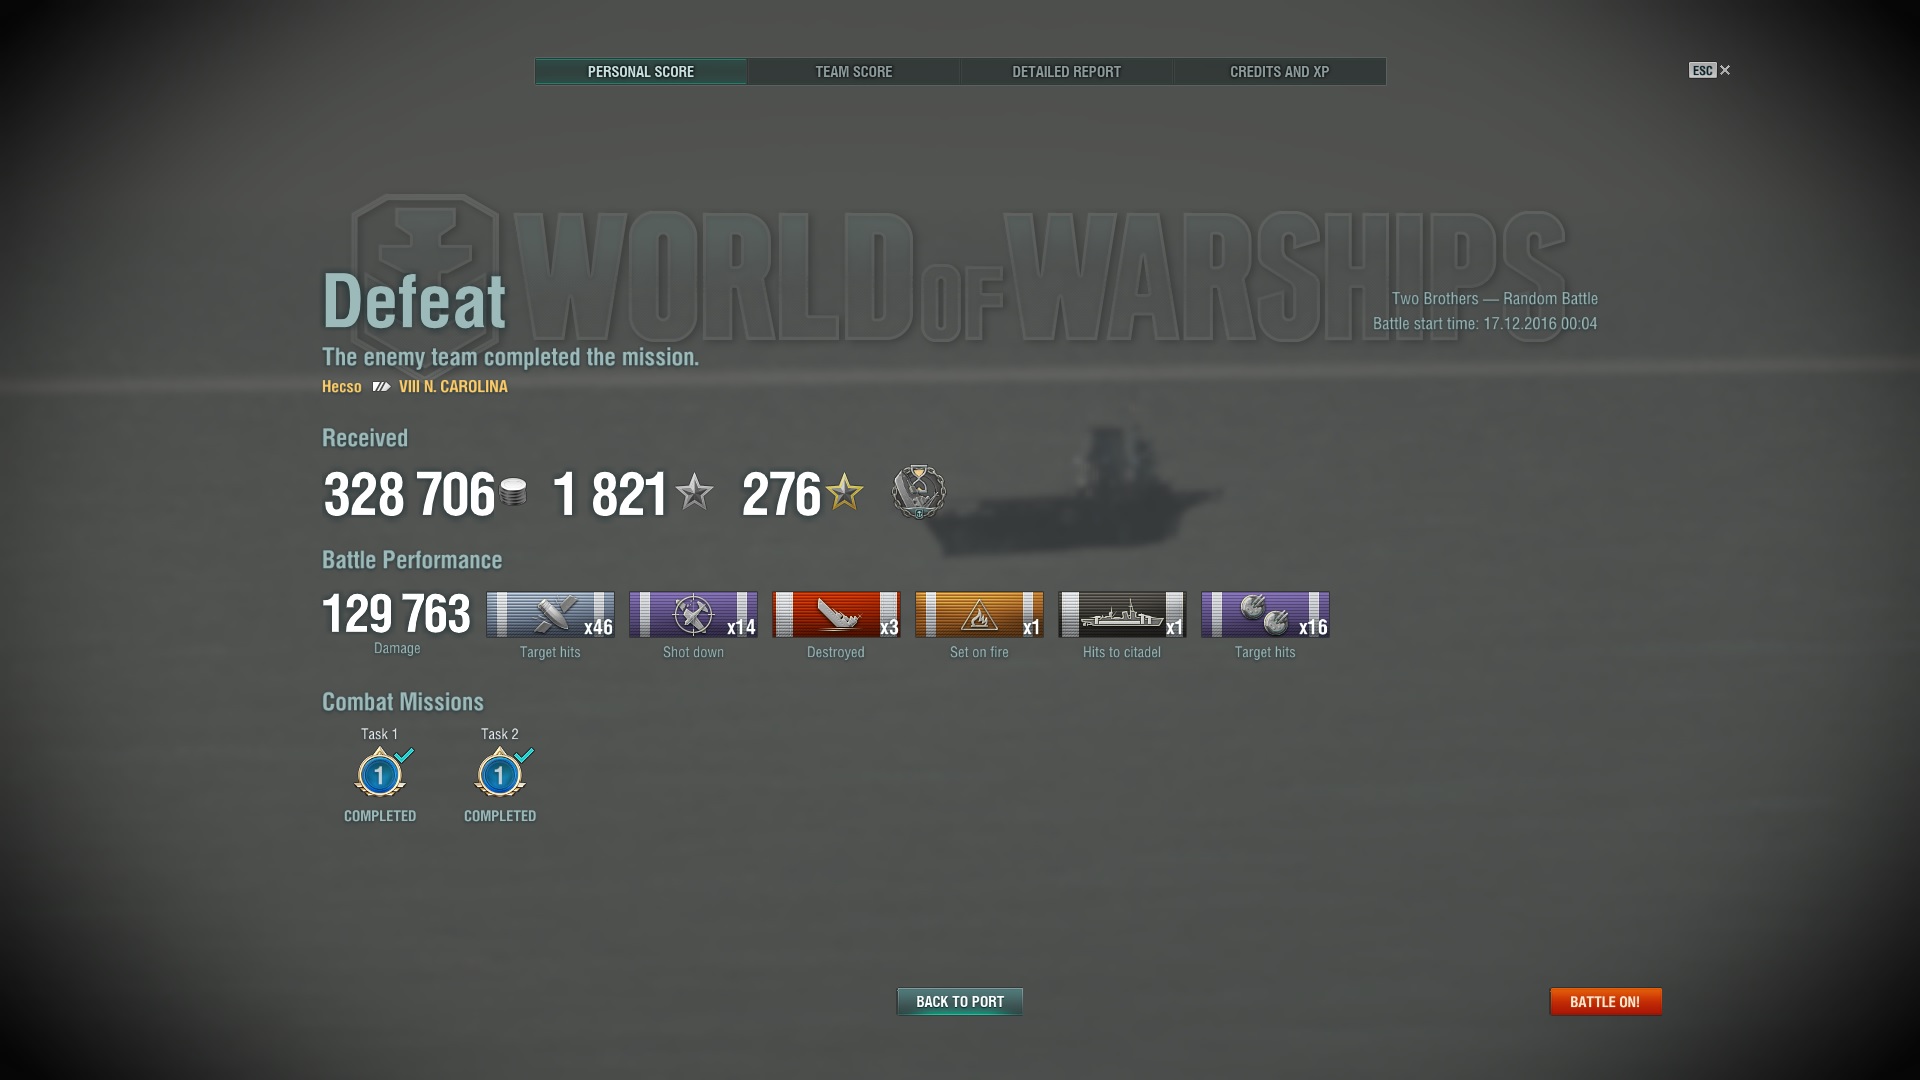Select the Personal Score tab
The height and width of the screenshot is (1080, 1920).
(641, 72)
